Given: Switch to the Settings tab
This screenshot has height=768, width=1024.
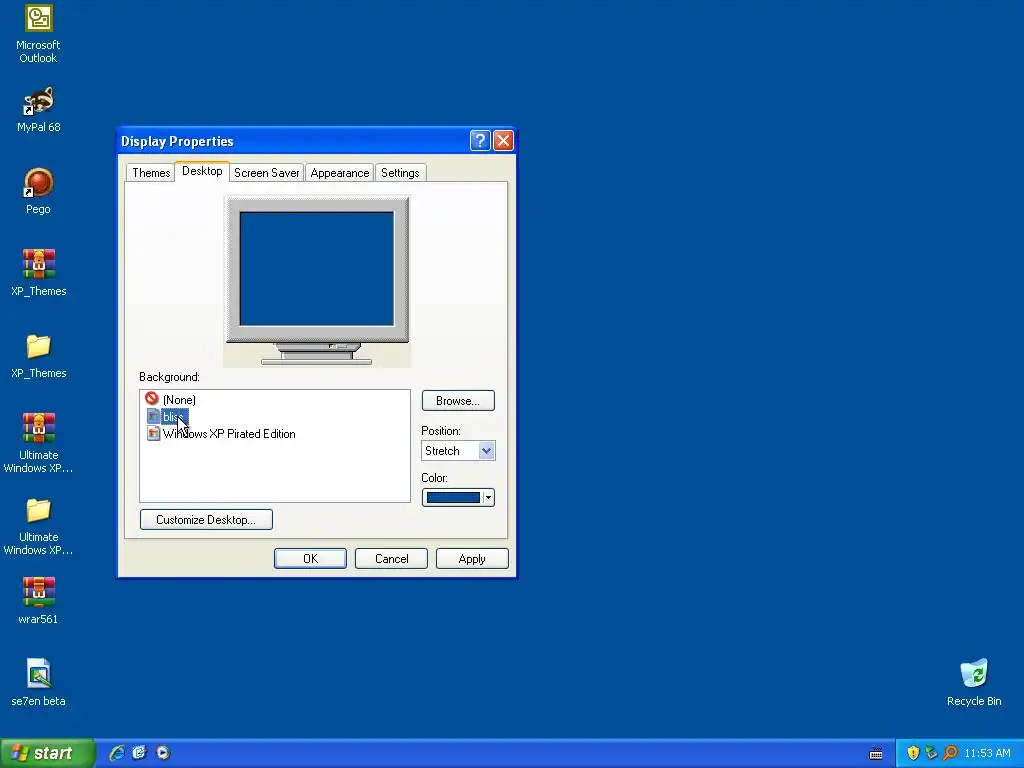Looking at the screenshot, I should pos(400,172).
